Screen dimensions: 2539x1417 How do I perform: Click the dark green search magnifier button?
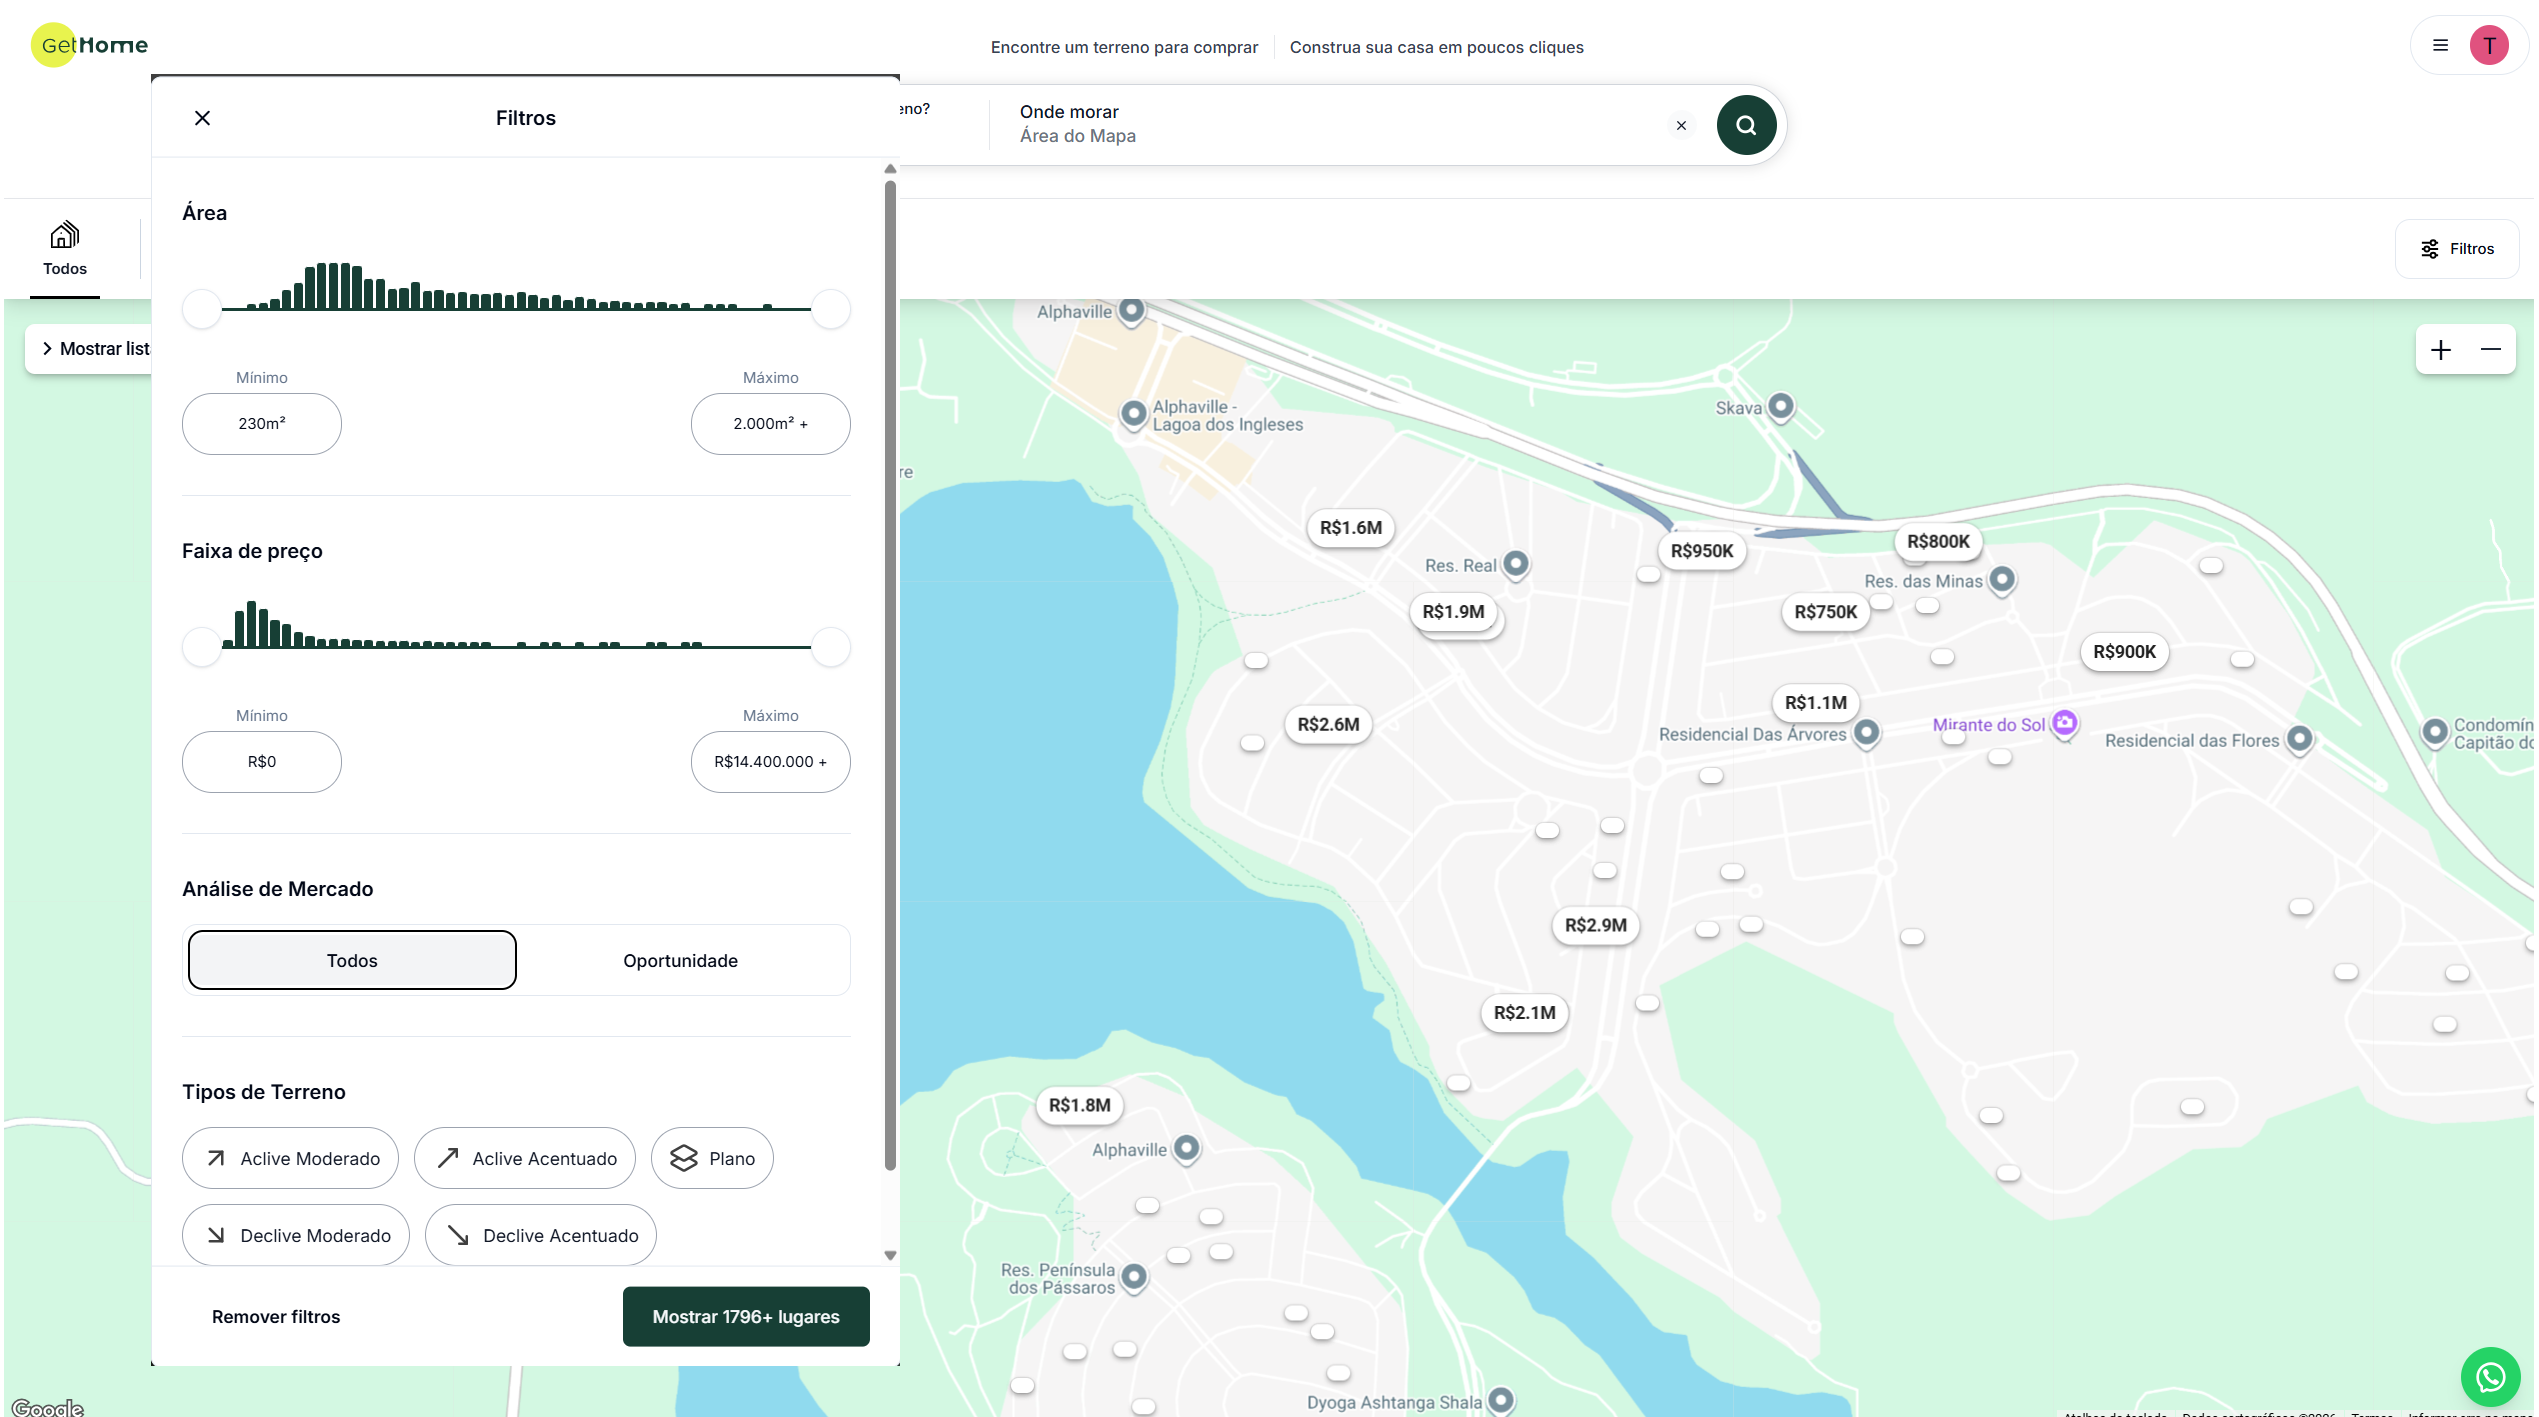(x=1745, y=125)
